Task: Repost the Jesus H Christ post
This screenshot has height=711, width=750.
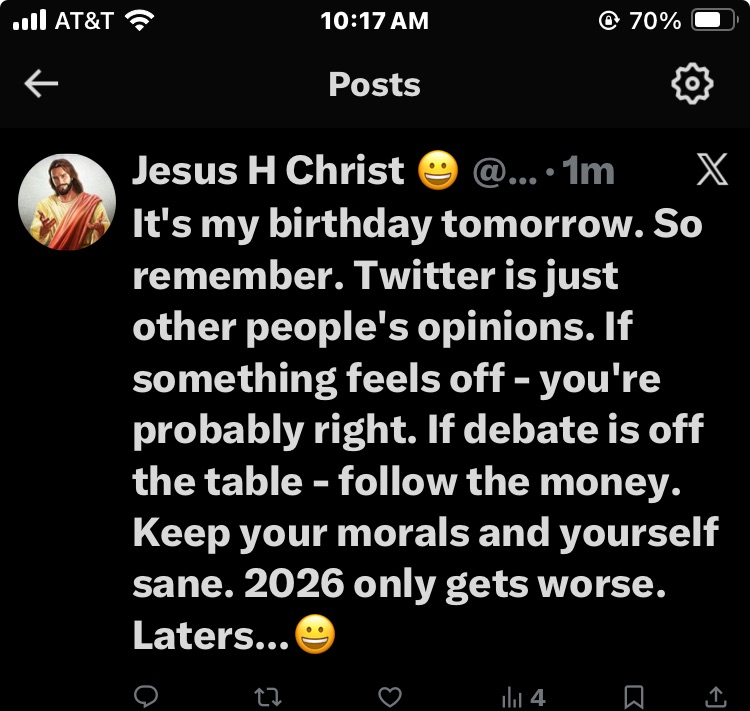Action: coord(268,695)
